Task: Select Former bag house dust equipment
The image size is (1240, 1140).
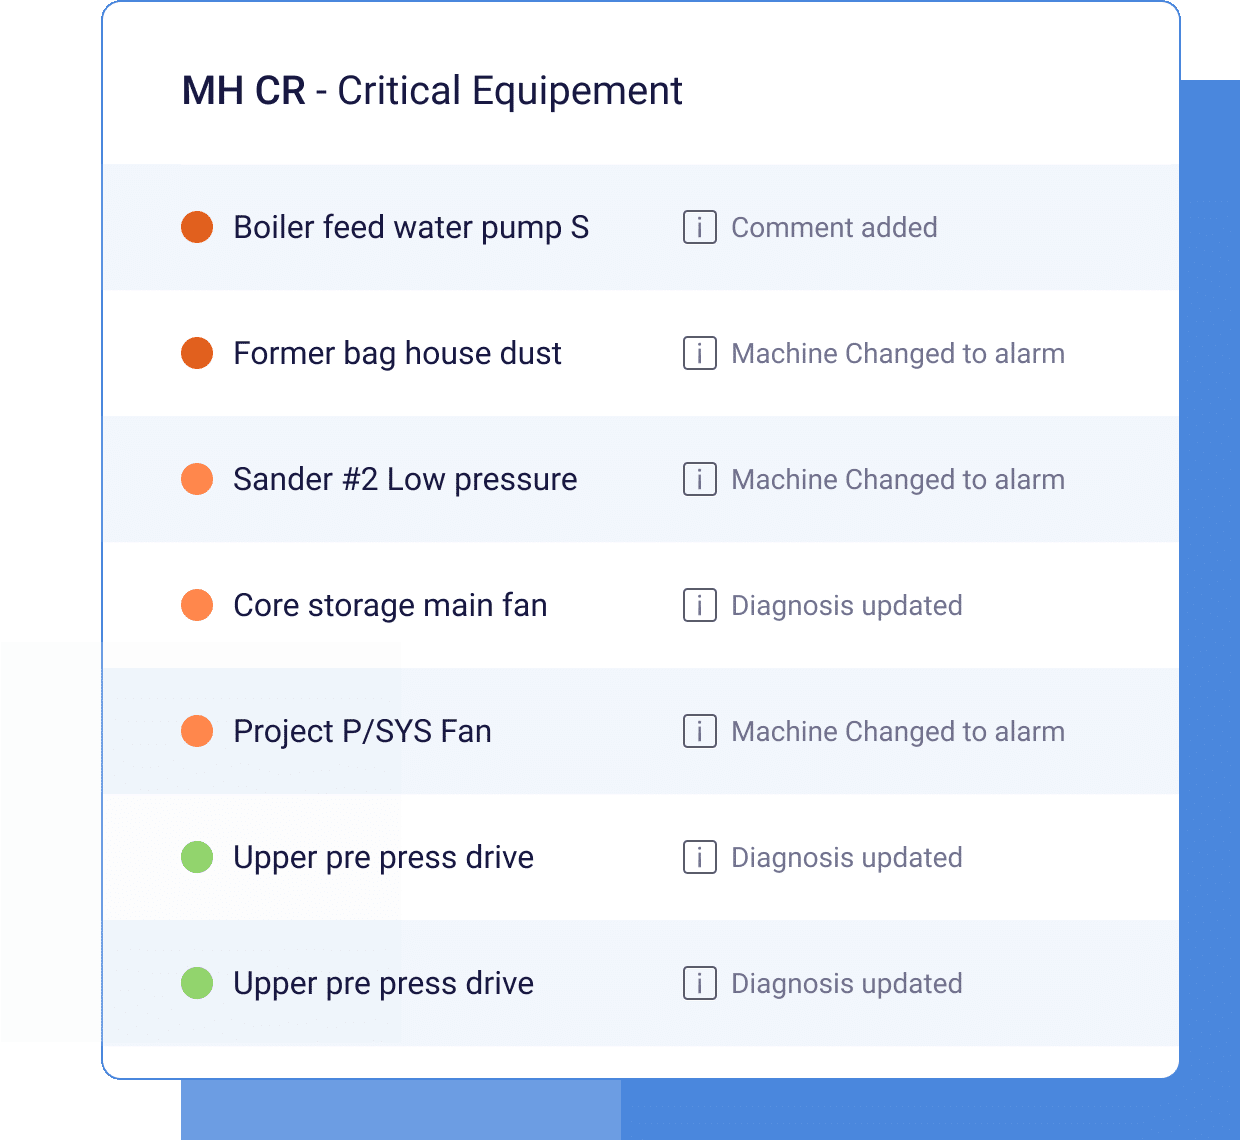Action: pyautogui.click(x=397, y=354)
